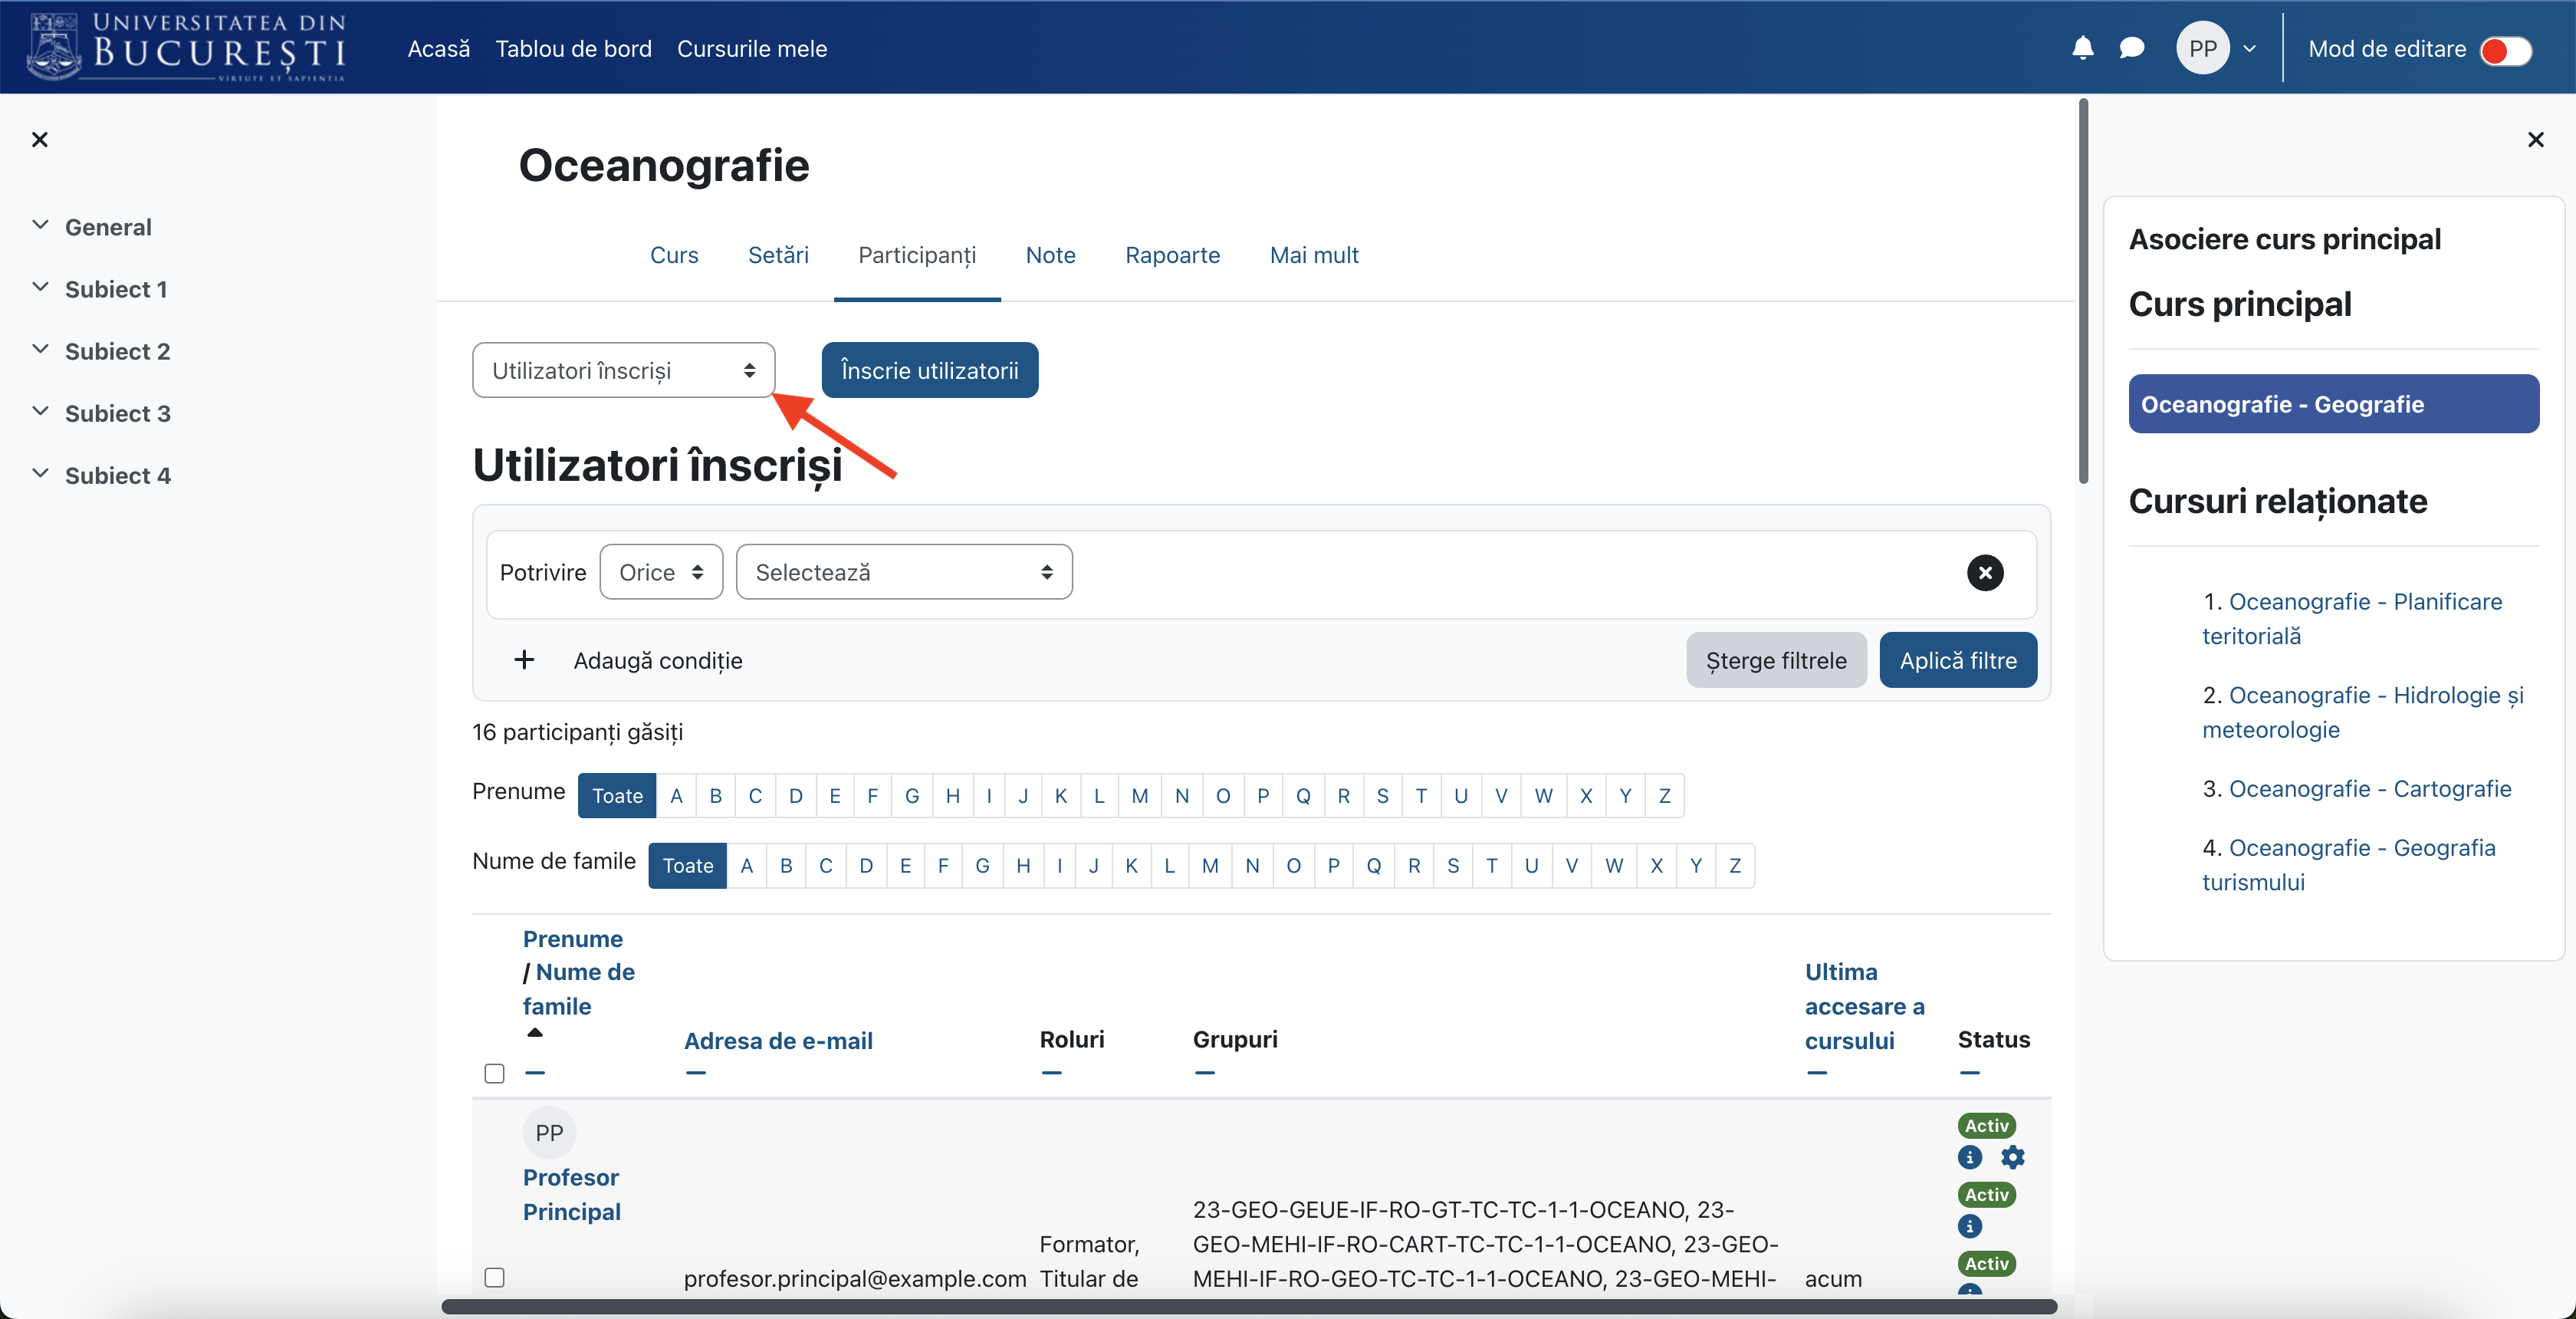This screenshot has height=1319, width=2576.
Task: Sort by Nume de famile header link
Action: (x=579, y=989)
